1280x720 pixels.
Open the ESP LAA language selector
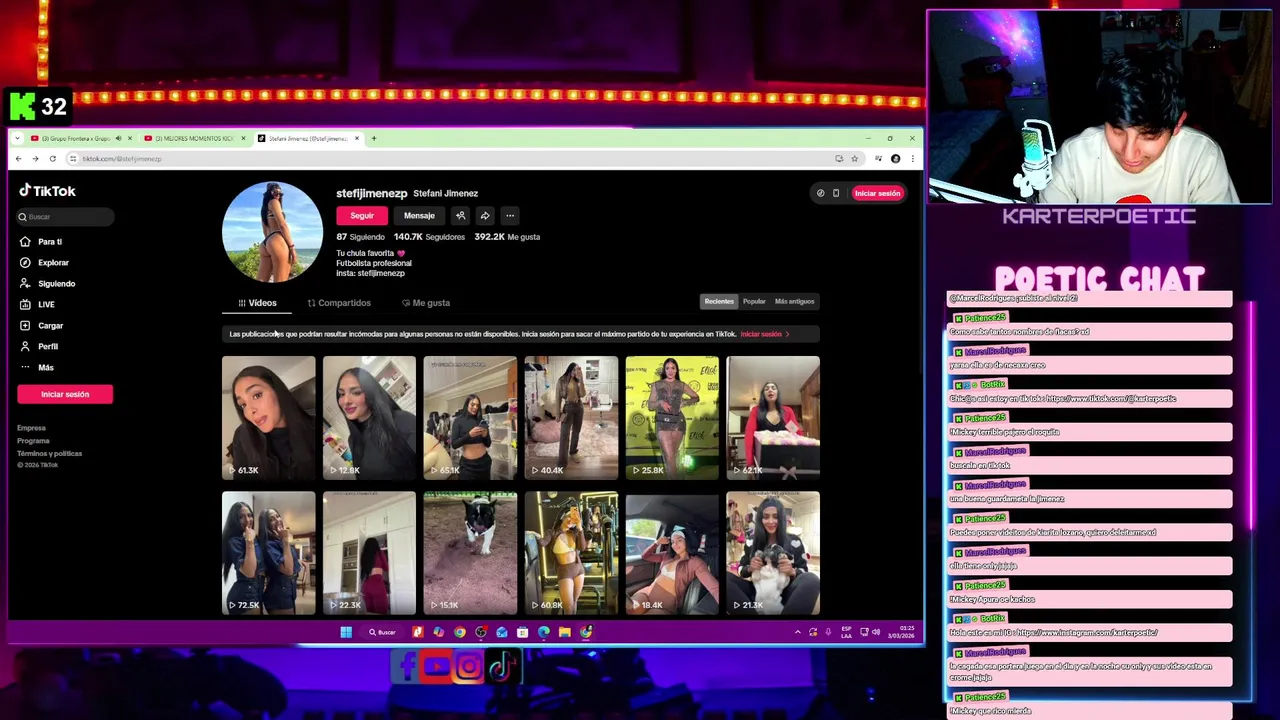846,632
